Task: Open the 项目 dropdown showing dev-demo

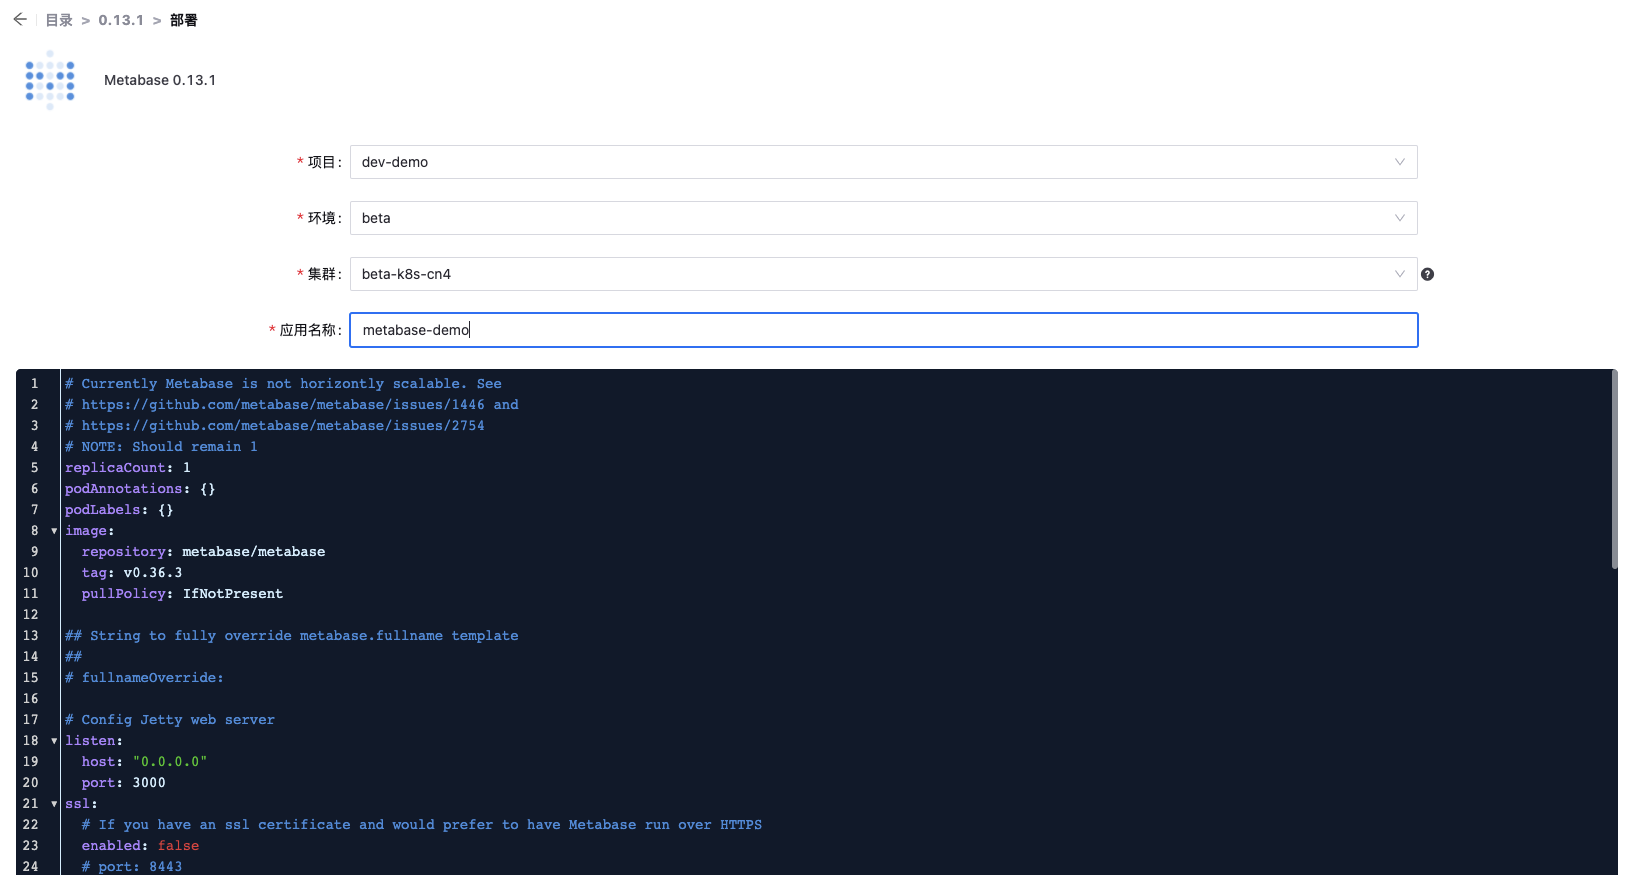Action: pos(883,162)
